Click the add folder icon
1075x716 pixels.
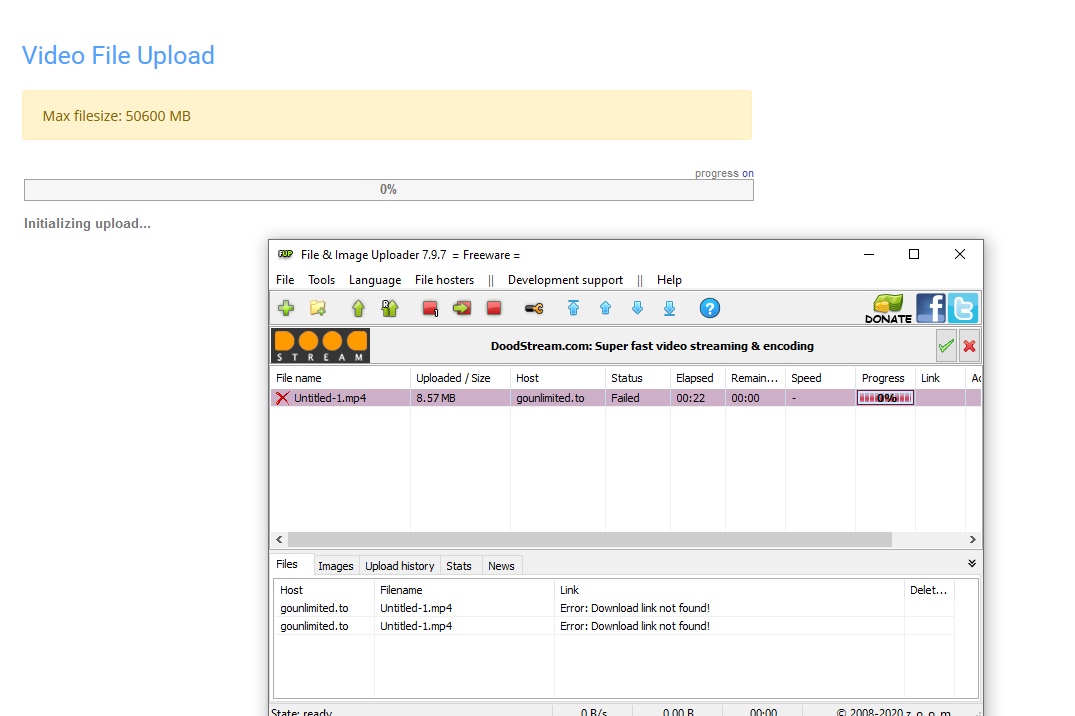[318, 308]
